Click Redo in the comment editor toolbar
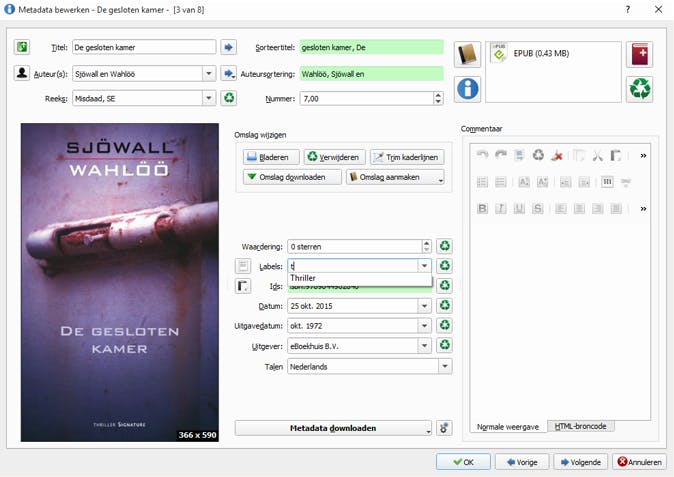 [x=501, y=155]
